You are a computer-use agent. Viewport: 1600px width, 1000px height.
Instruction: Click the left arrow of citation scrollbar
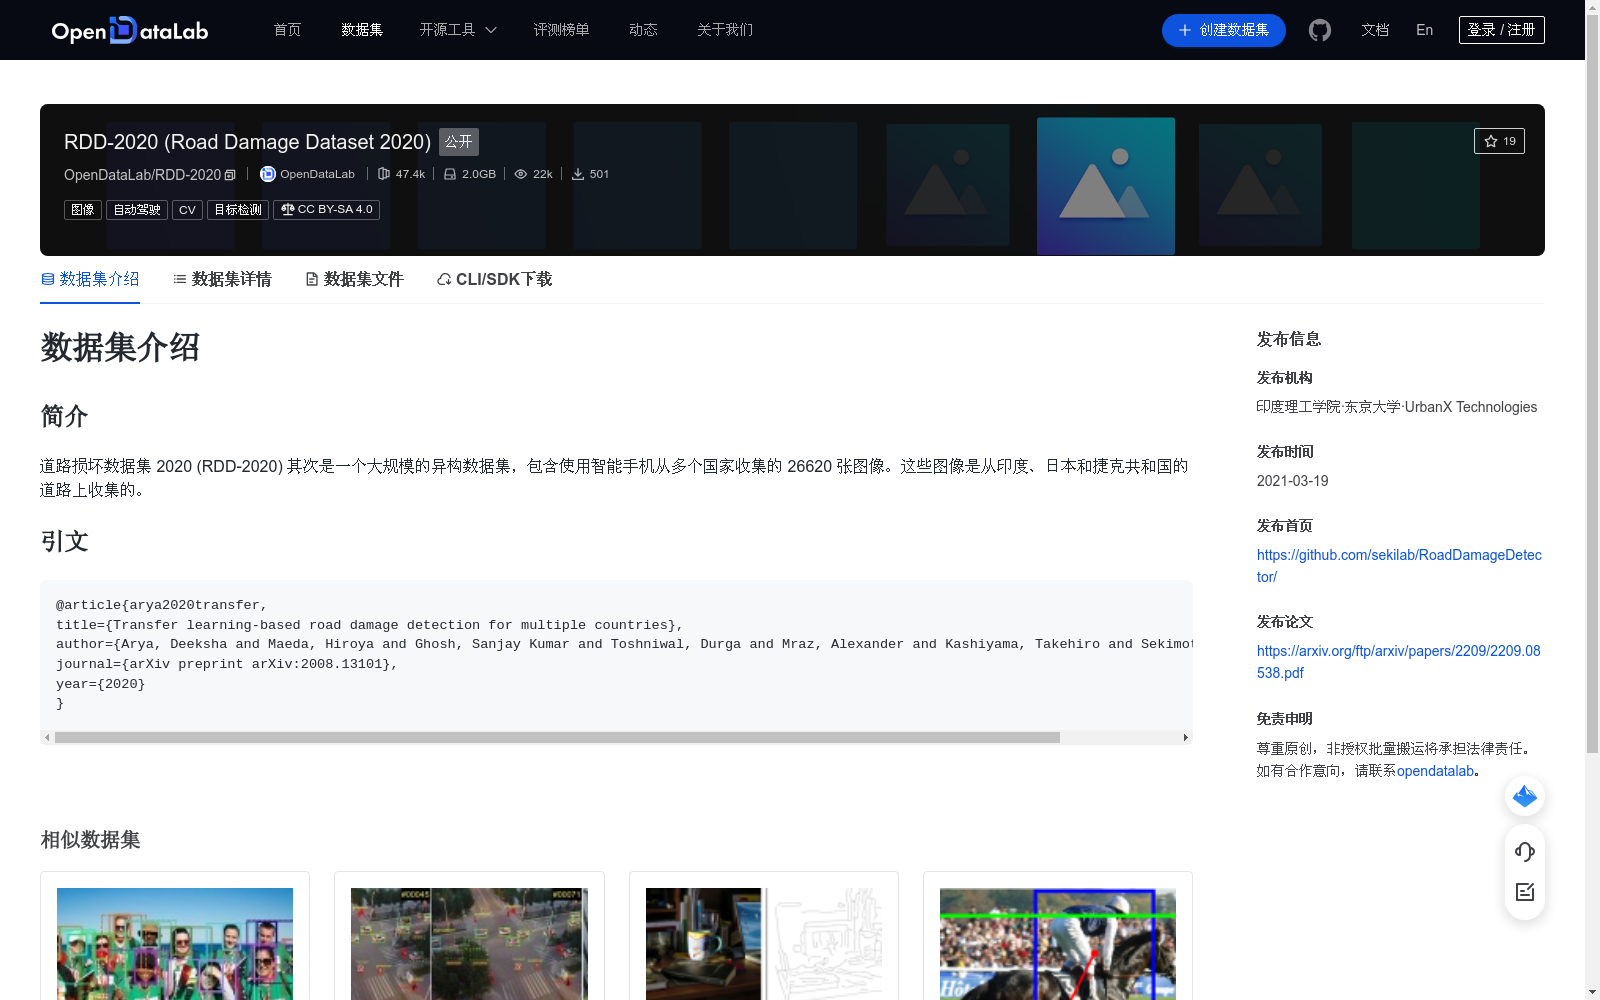click(x=47, y=737)
